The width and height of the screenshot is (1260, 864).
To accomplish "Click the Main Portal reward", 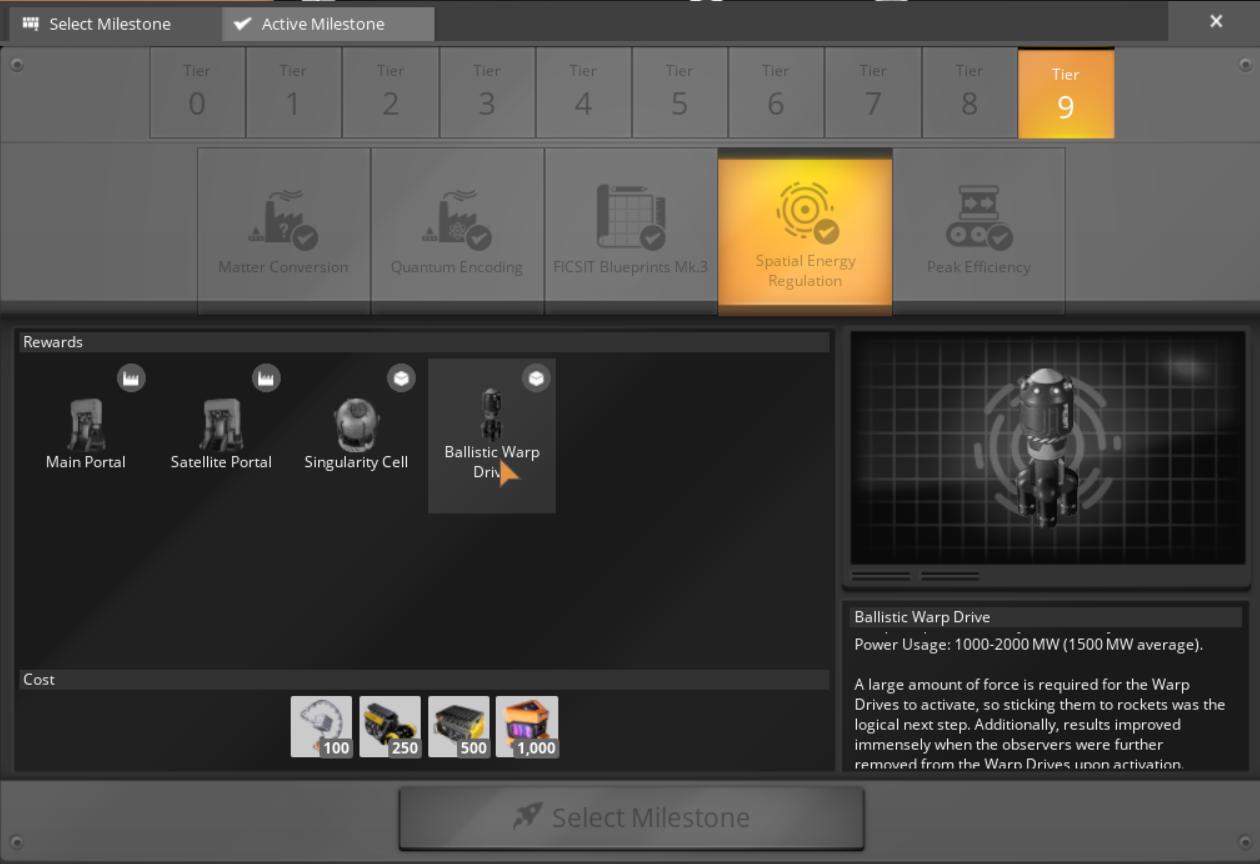I will (x=86, y=436).
